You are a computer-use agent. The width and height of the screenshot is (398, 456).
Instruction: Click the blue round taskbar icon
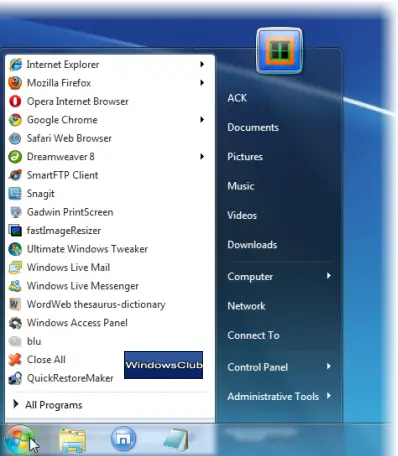tap(123, 439)
